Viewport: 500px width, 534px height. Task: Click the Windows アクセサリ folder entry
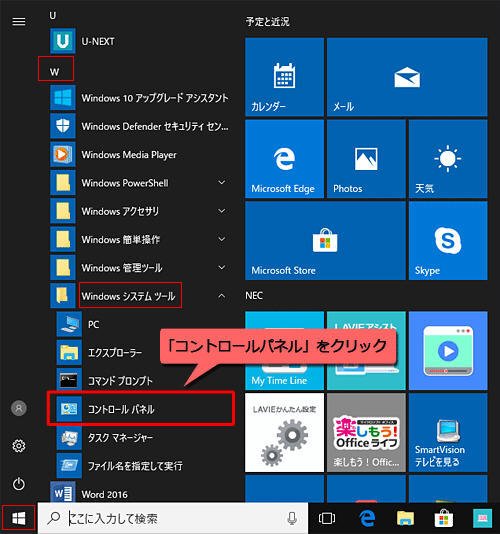140,211
